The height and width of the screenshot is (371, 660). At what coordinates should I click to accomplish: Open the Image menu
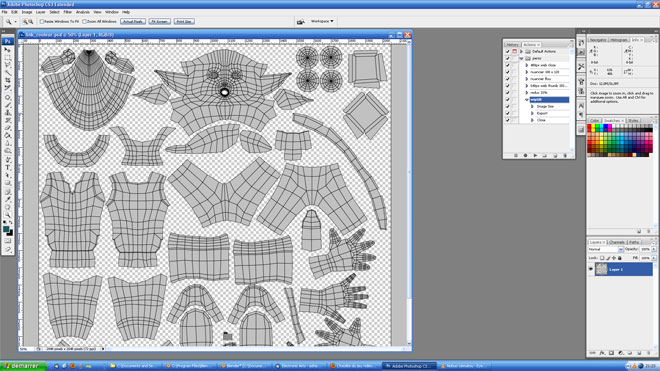[x=27, y=12]
